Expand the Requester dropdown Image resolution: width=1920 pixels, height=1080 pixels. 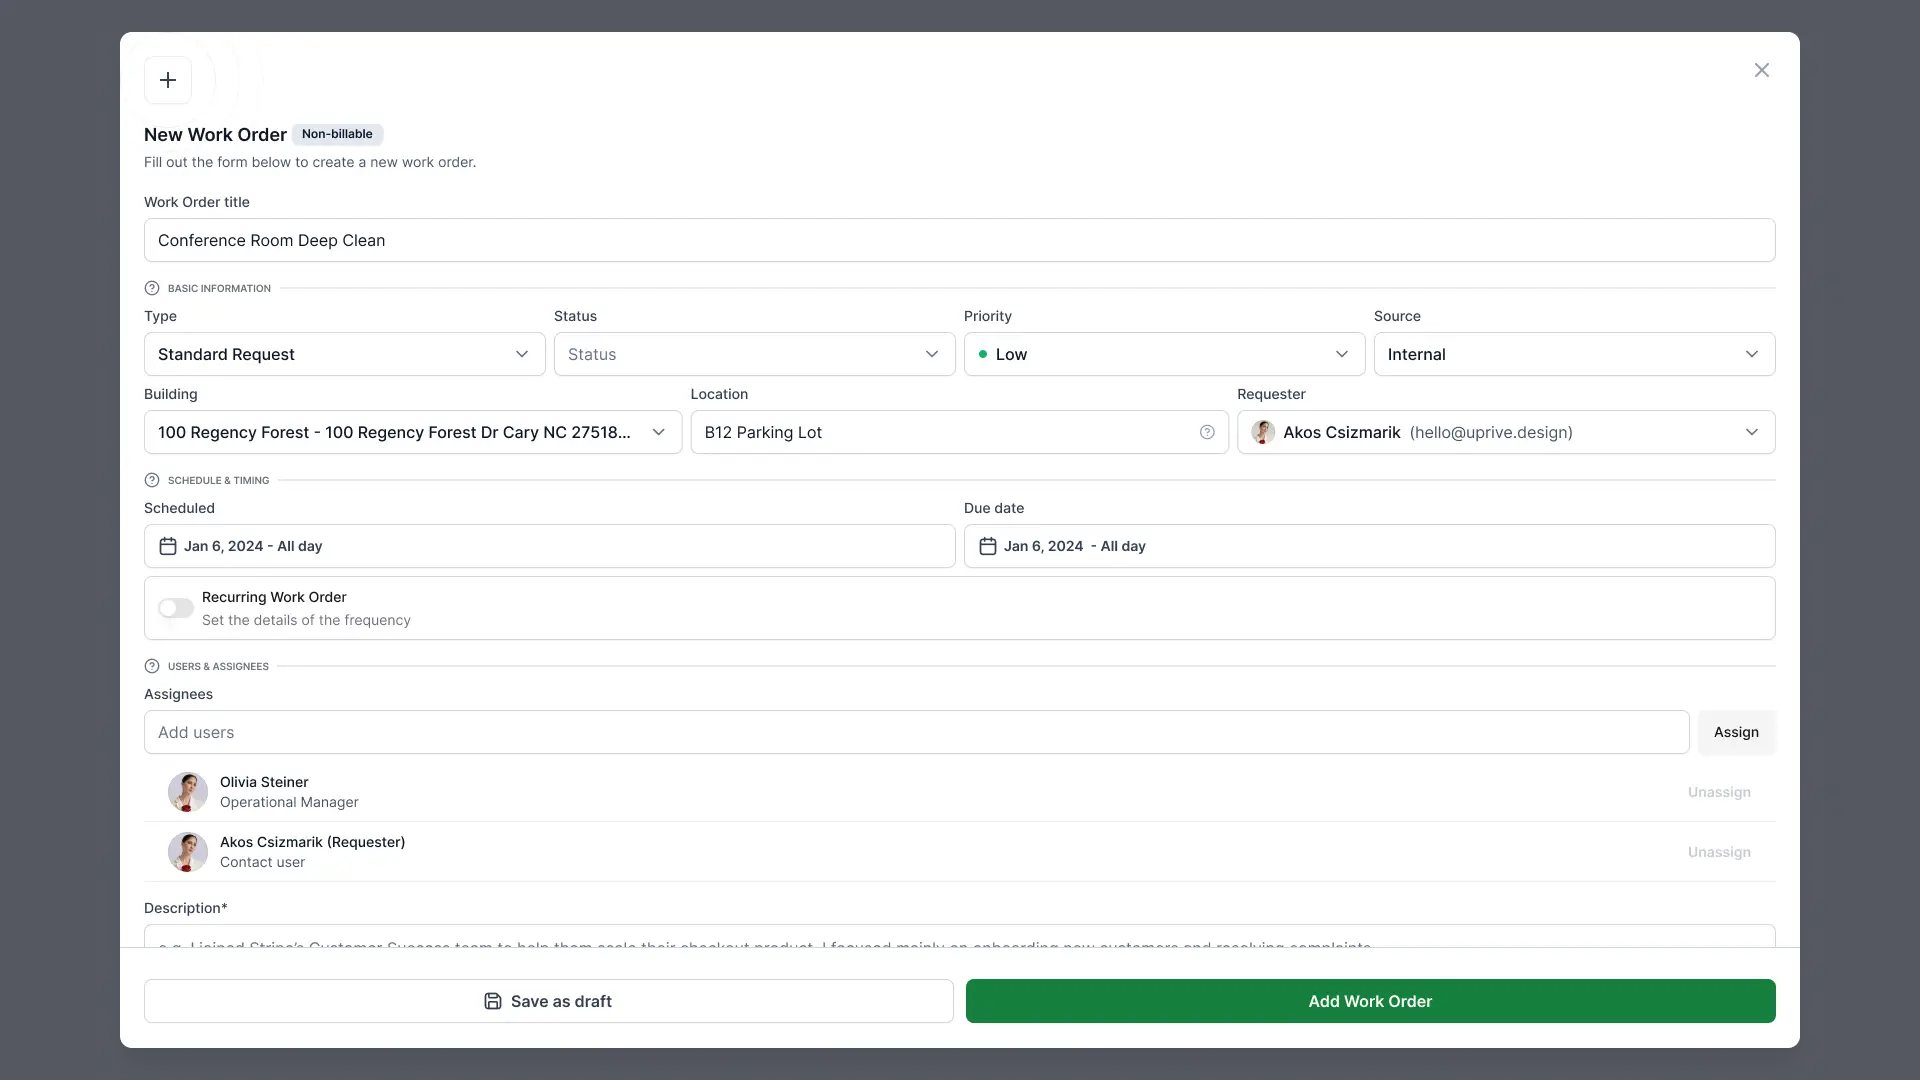(x=1505, y=432)
